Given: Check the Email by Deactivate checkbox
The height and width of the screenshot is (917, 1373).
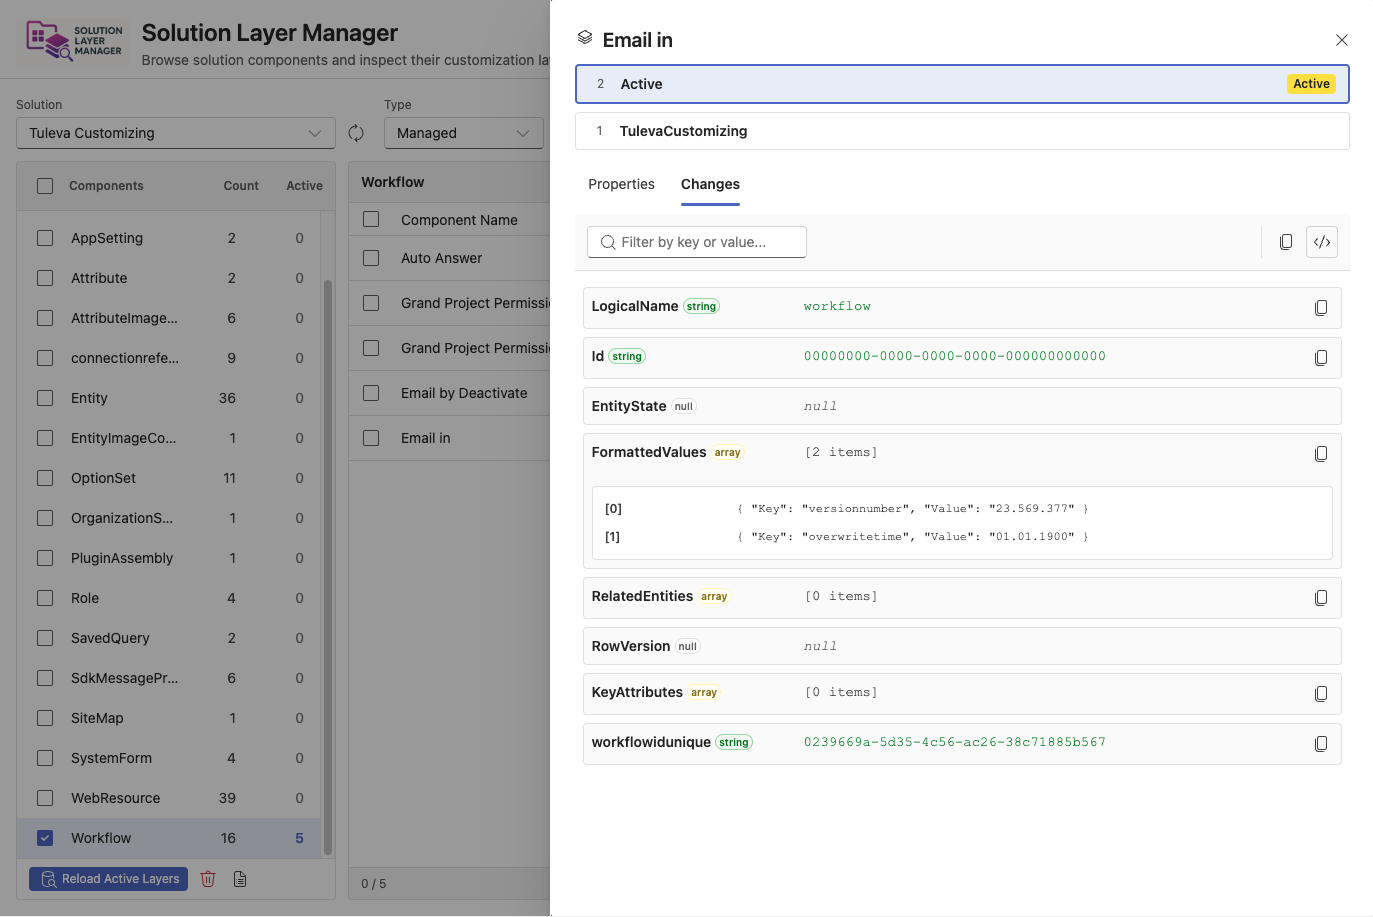Looking at the screenshot, I should (371, 393).
